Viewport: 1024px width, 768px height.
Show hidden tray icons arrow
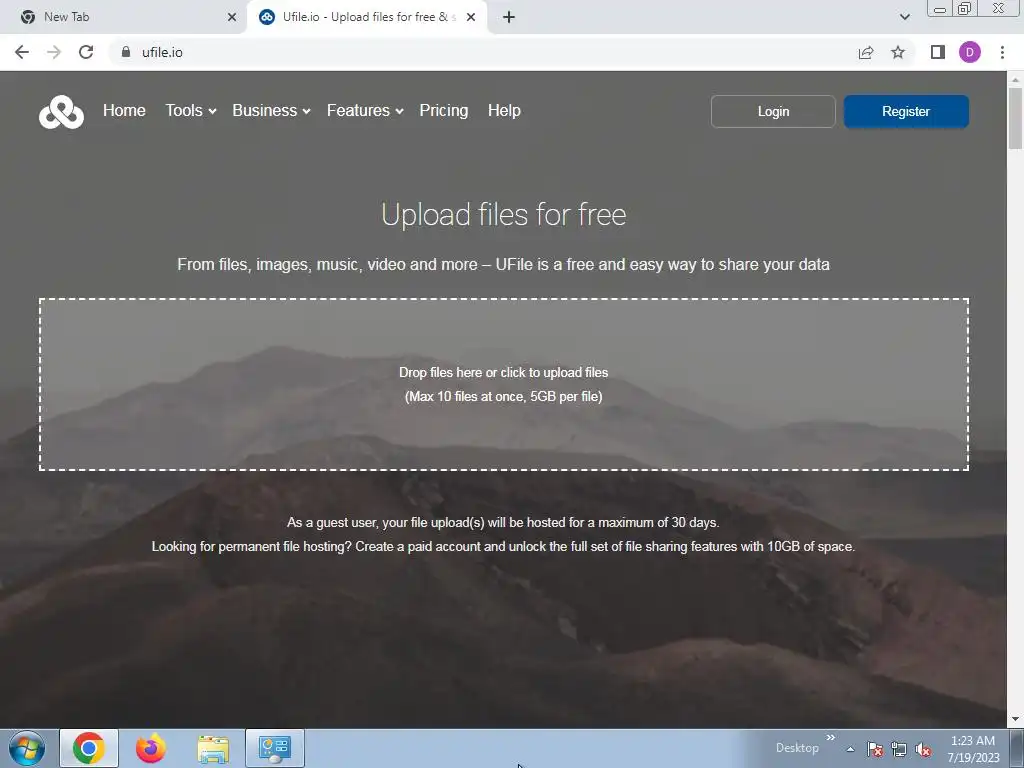pos(850,749)
